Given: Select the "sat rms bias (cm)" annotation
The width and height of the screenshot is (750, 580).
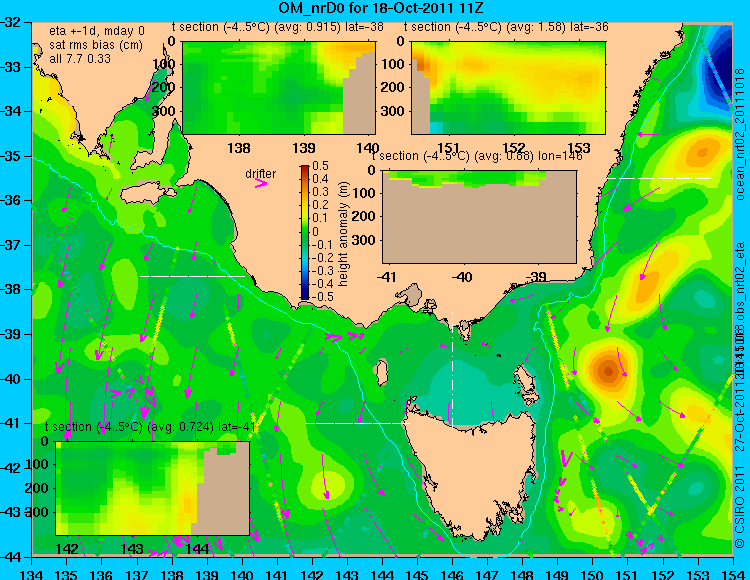Looking at the screenshot, I should click(96, 45).
